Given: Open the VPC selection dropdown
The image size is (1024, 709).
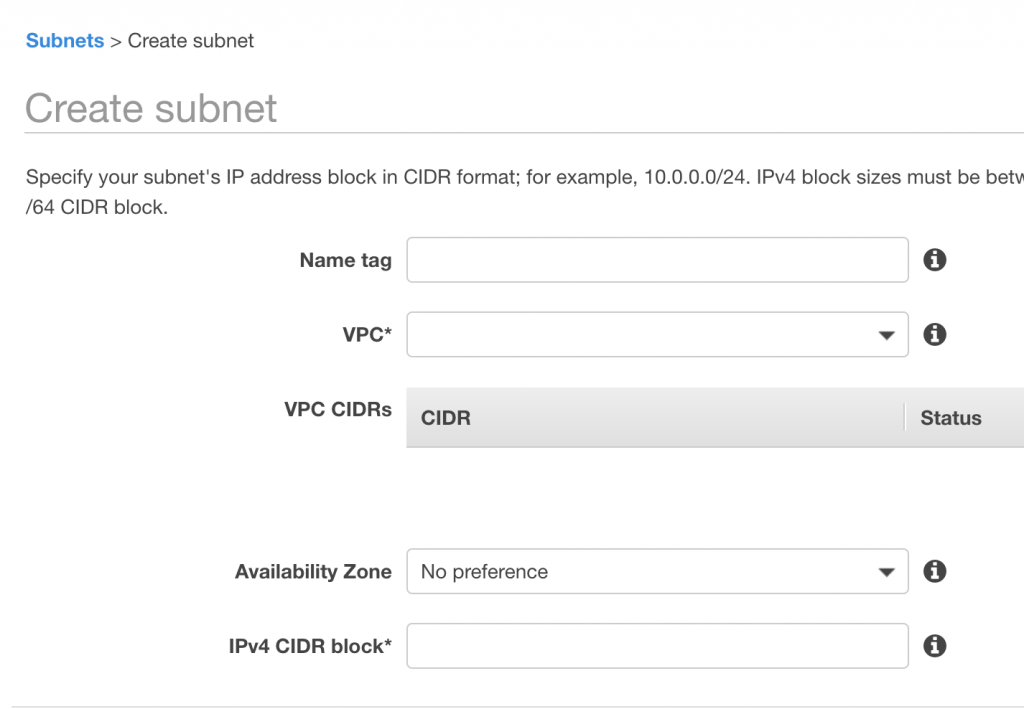Looking at the screenshot, I should [x=657, y=334].
